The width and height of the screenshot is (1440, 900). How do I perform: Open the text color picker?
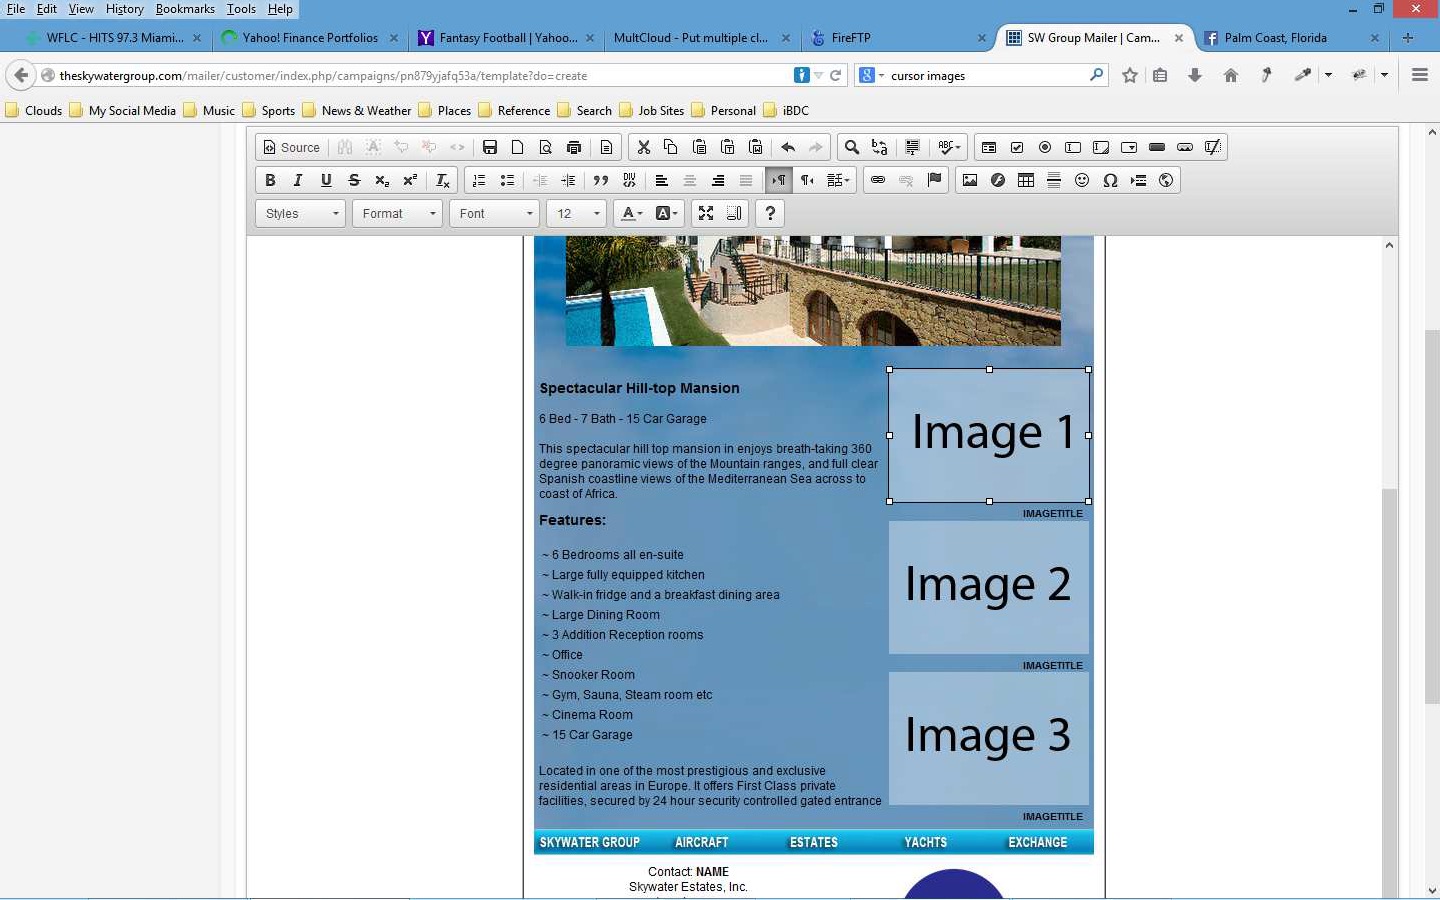click(x=632, y=213)
